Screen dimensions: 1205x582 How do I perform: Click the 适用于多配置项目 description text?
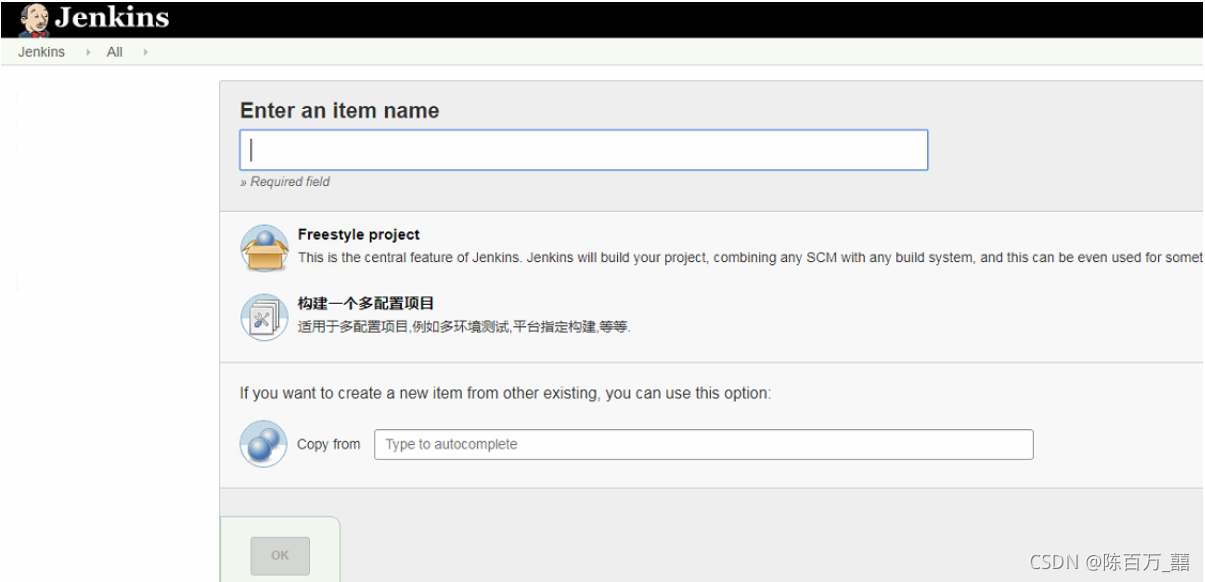tap(464, 327)
